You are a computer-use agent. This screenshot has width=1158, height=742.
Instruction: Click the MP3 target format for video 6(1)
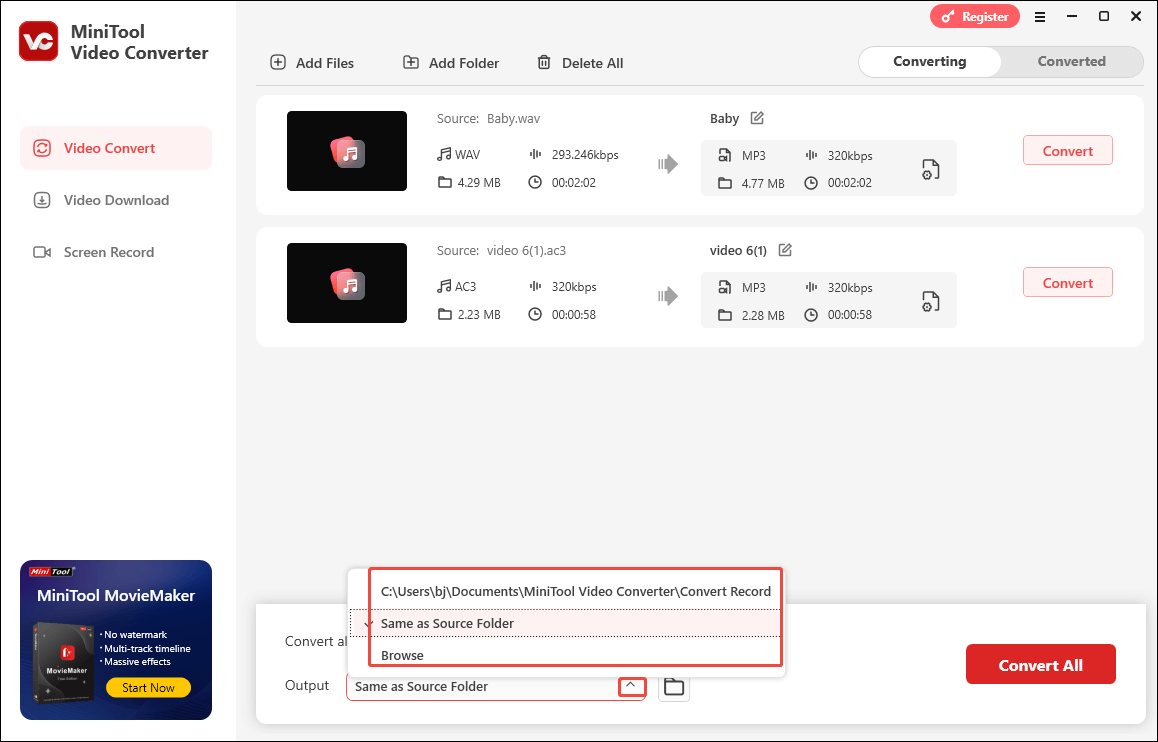753,288
